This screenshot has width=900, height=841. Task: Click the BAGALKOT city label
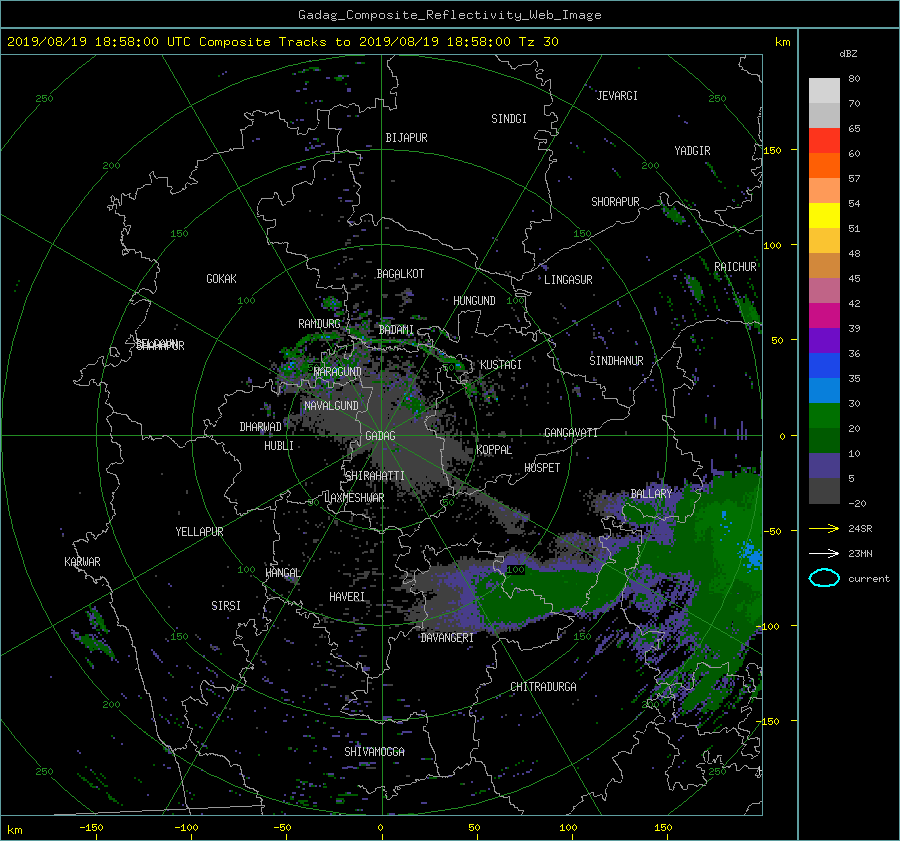(x=400, y=274)
